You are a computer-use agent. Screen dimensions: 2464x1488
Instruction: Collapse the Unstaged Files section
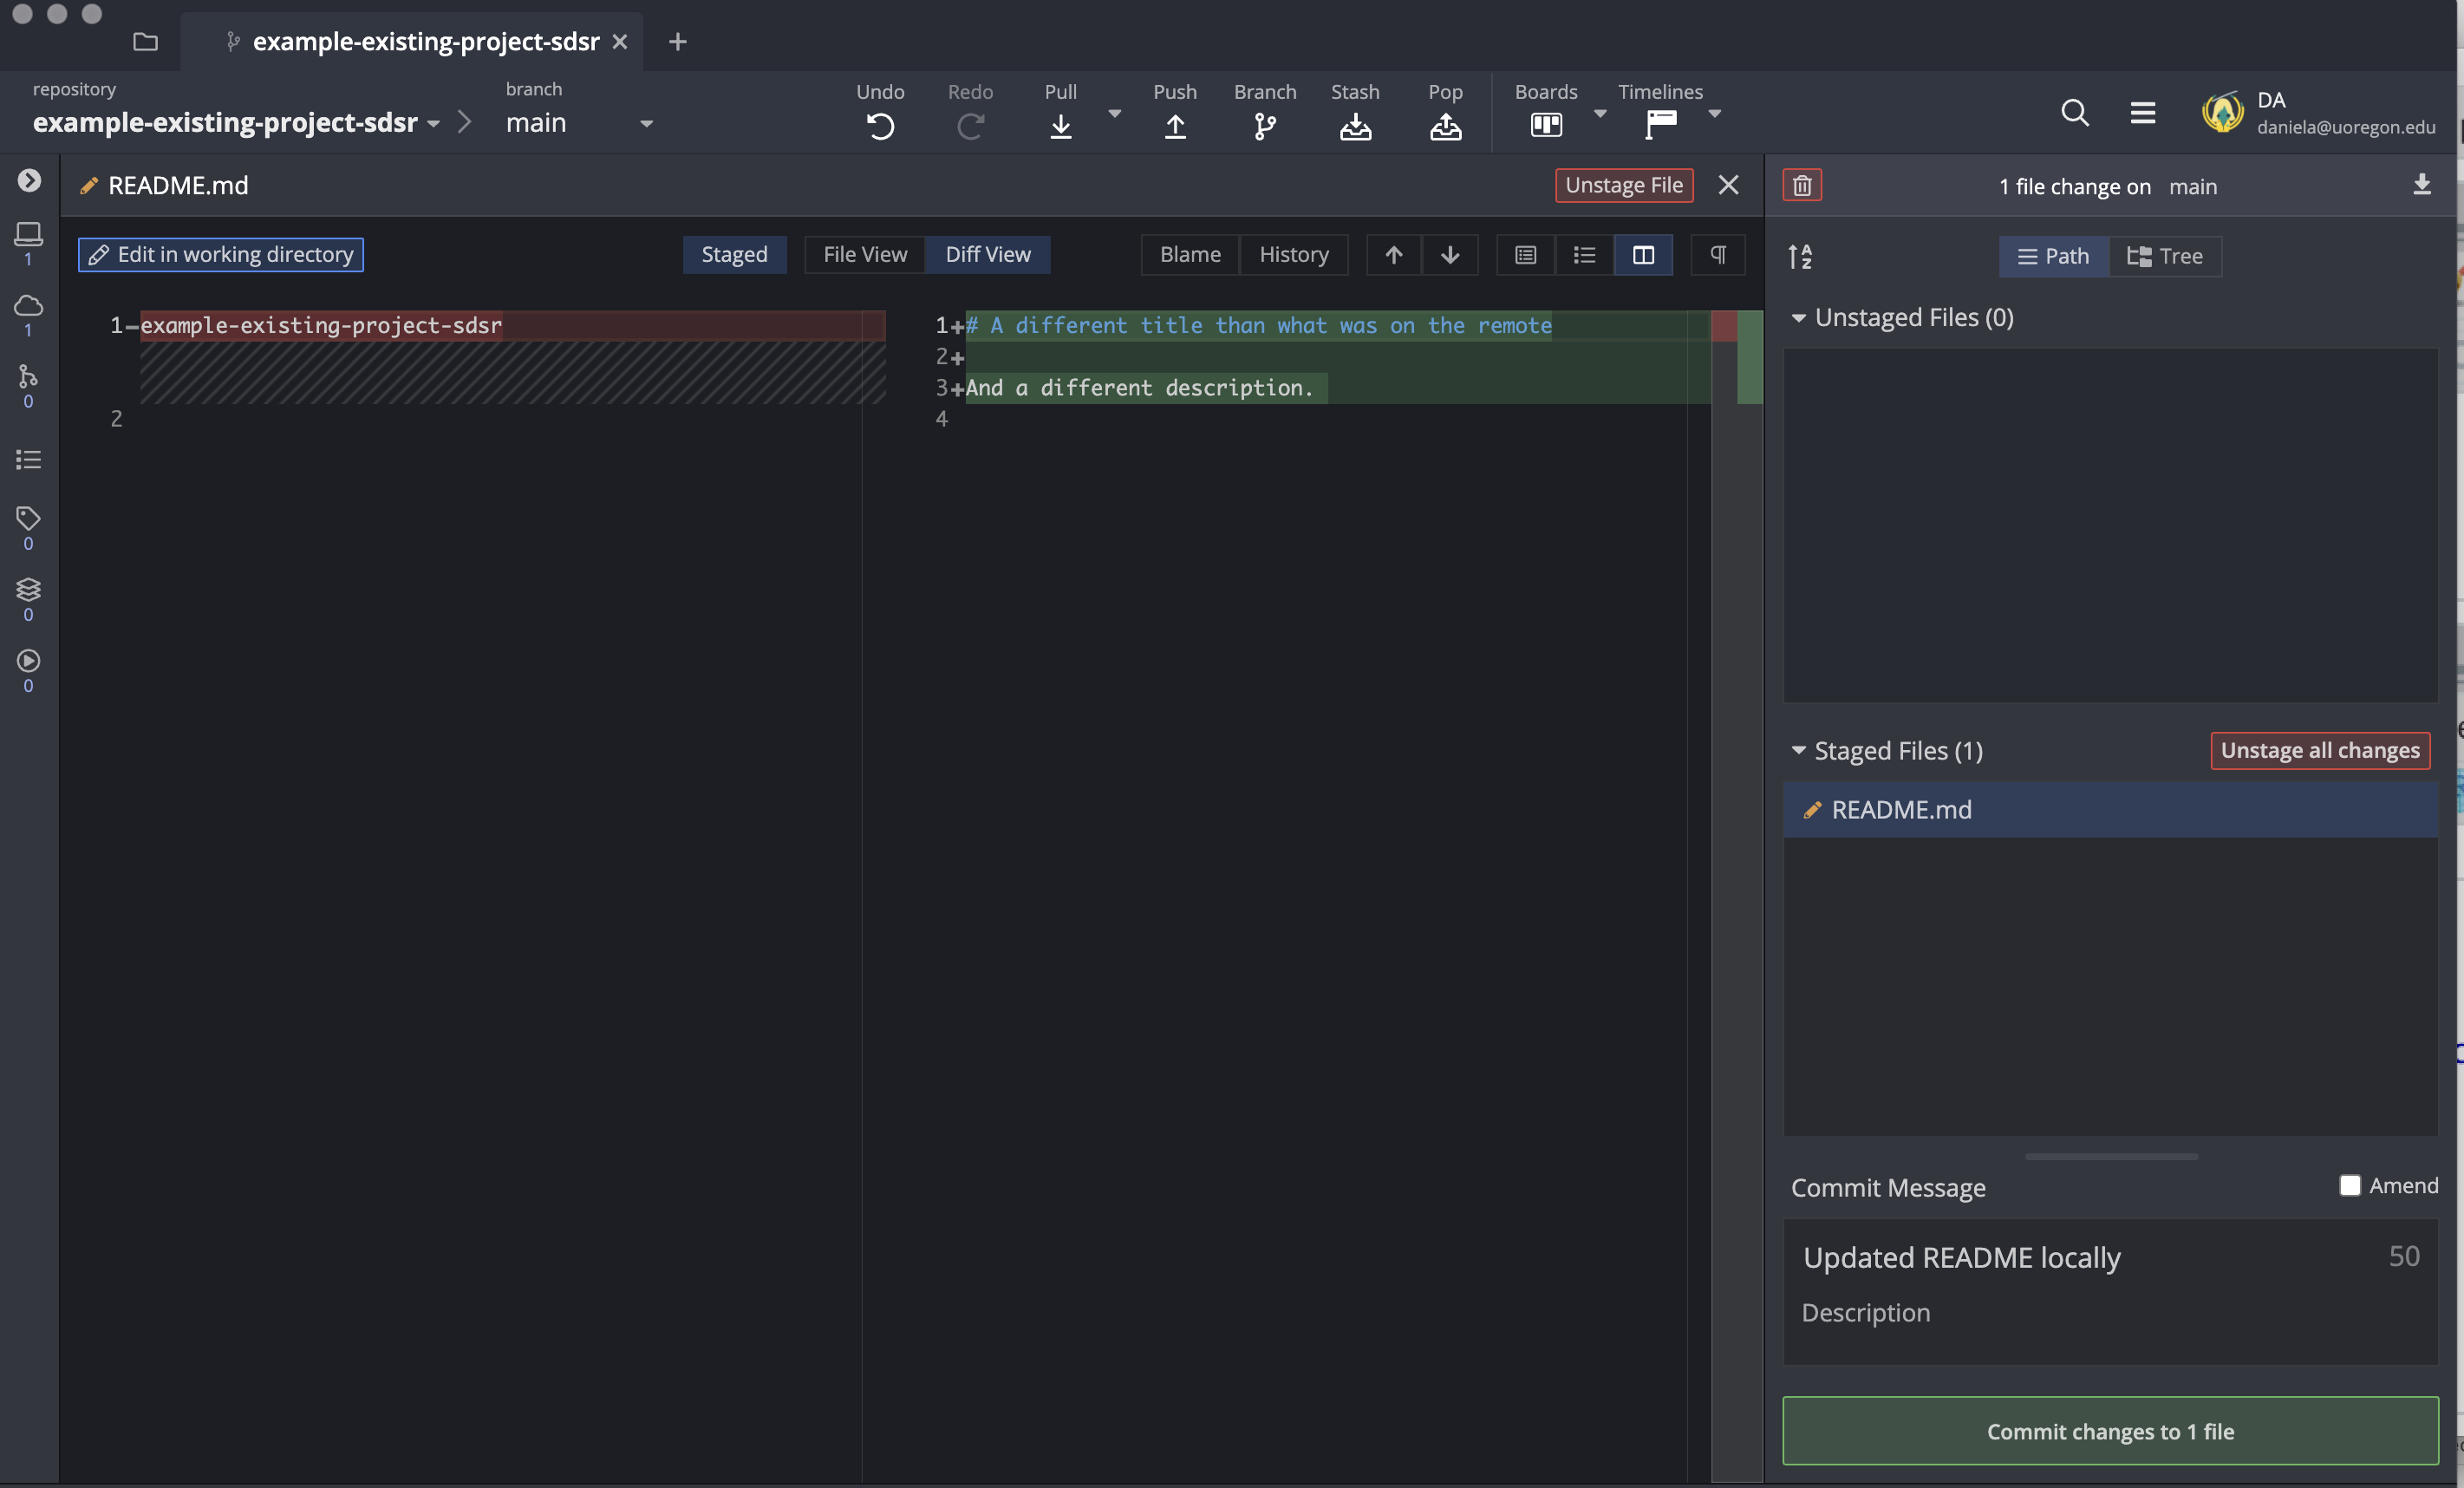tap(1798, 318)
